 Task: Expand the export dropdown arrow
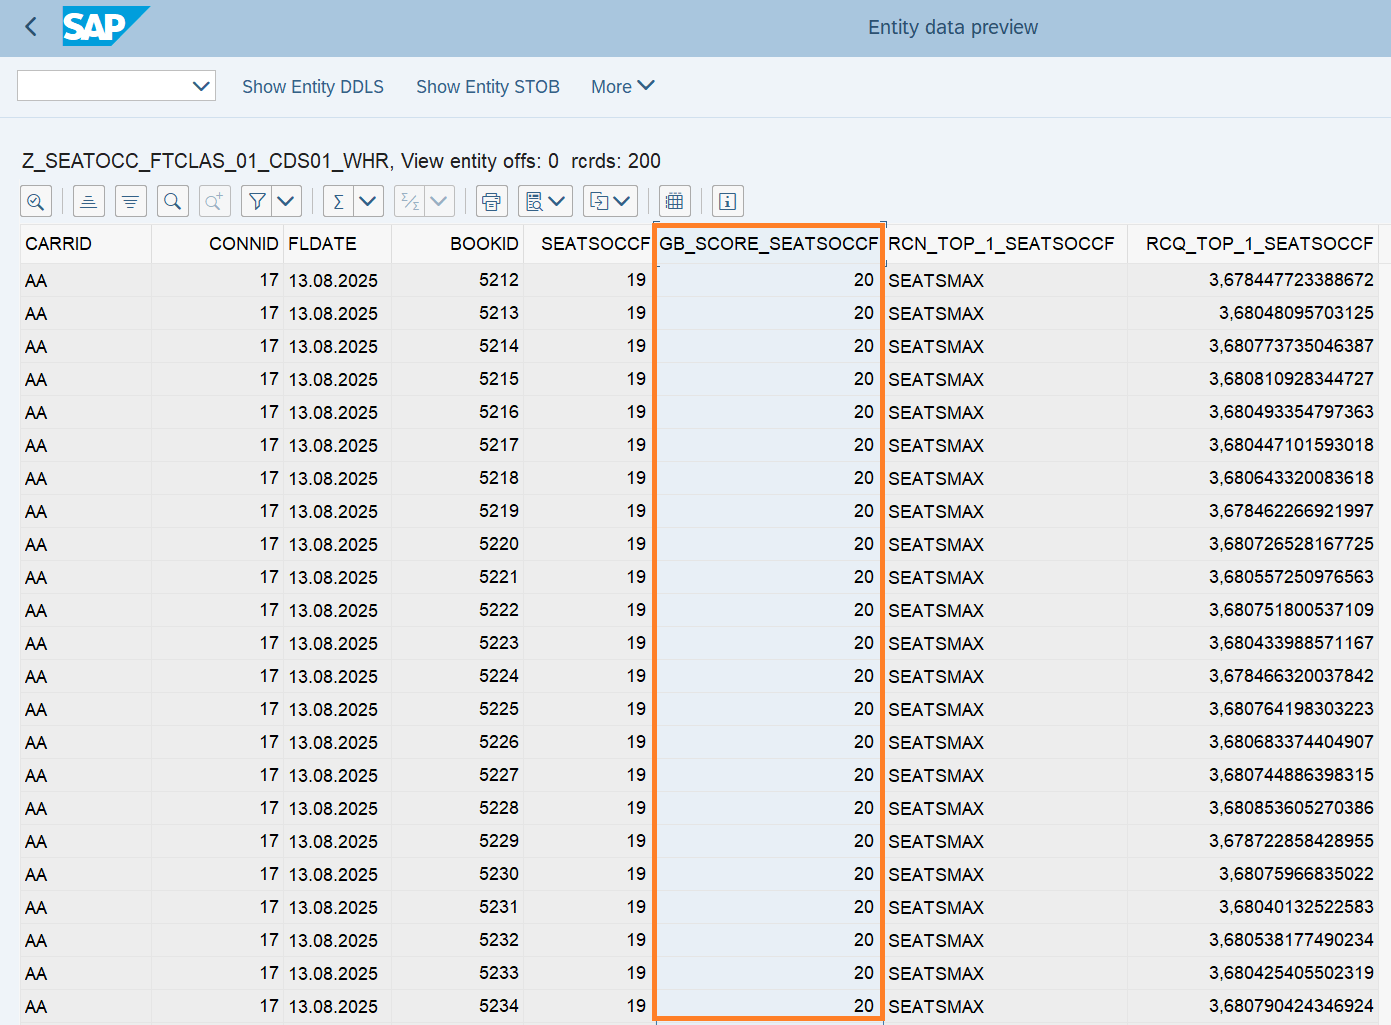coord(622,202)
